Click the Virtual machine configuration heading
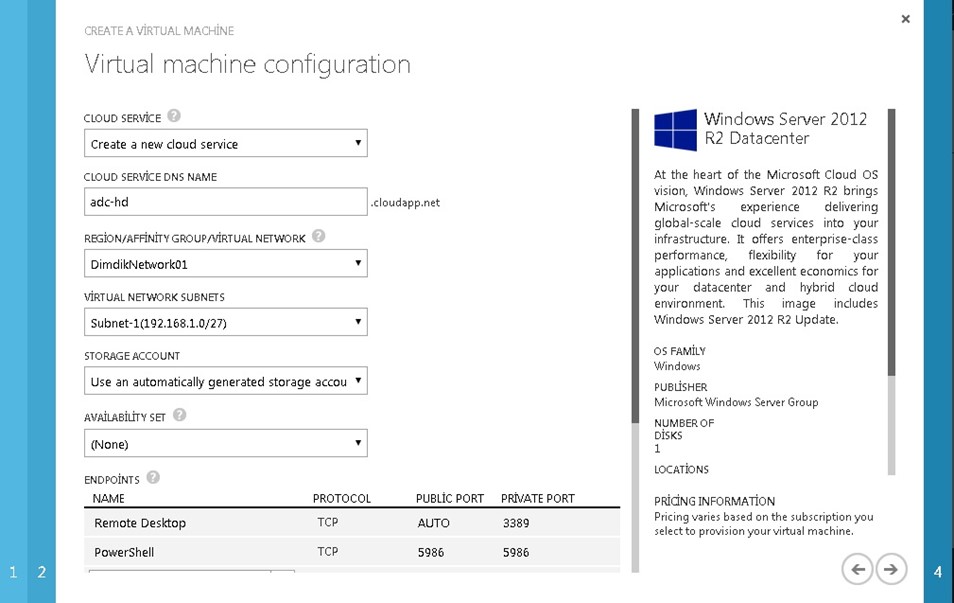Image resolution: width=954 pixels, height=603 pixels. tap(248, 64)
